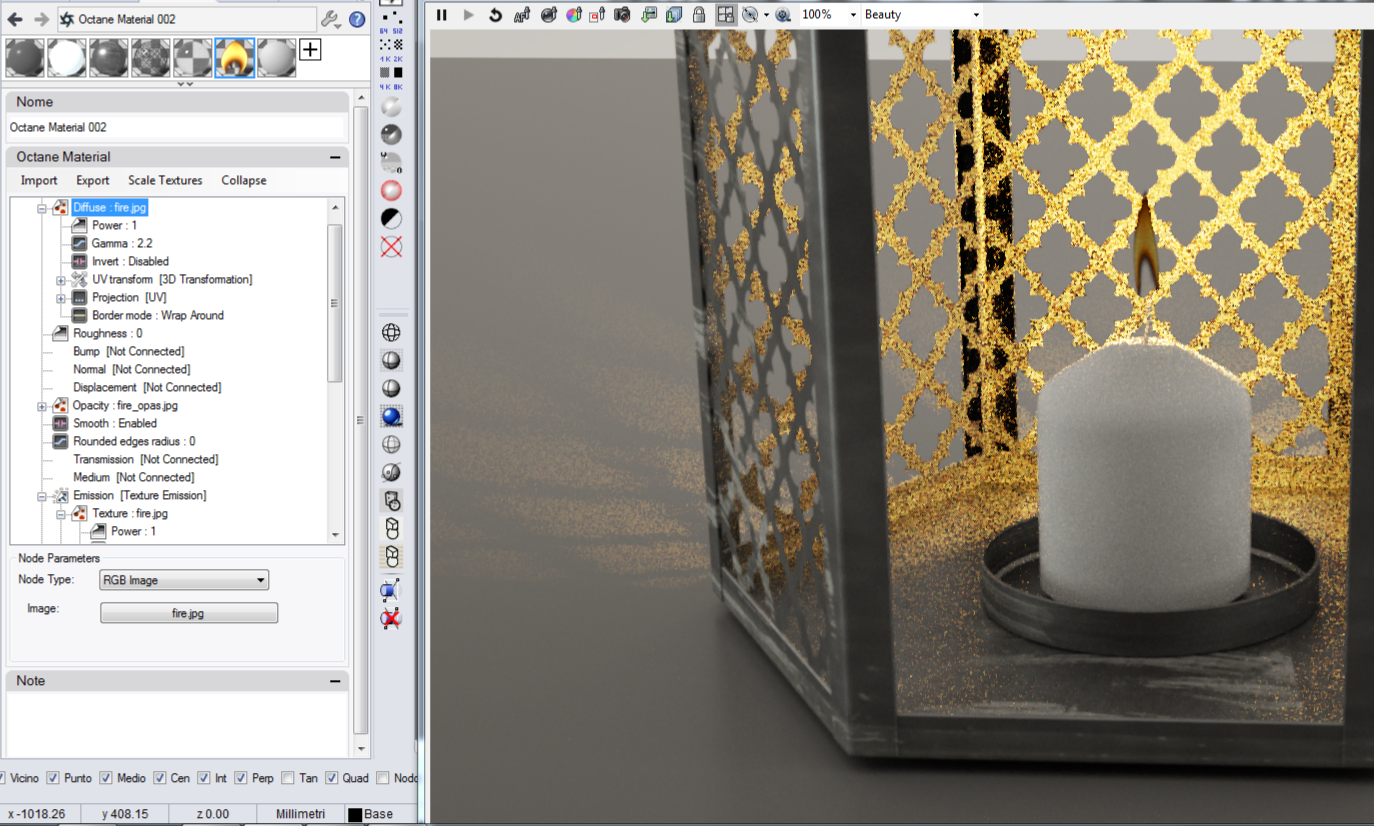1374x826 pixels.
Task: Click the camera snapshot icon in the render toolbar
Action: [x=622, y=15]
